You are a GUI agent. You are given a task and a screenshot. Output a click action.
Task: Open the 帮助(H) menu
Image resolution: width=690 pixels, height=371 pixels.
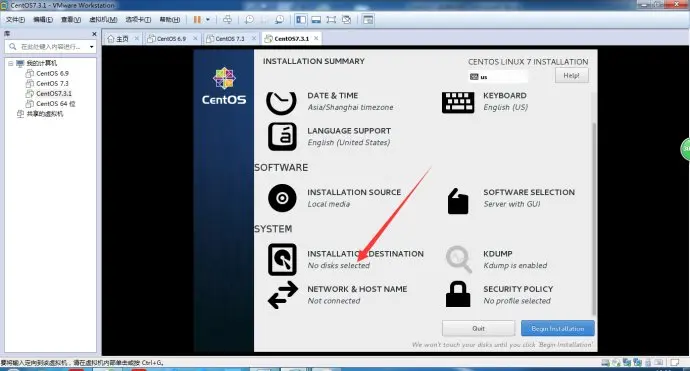click(x=169, y=19)
